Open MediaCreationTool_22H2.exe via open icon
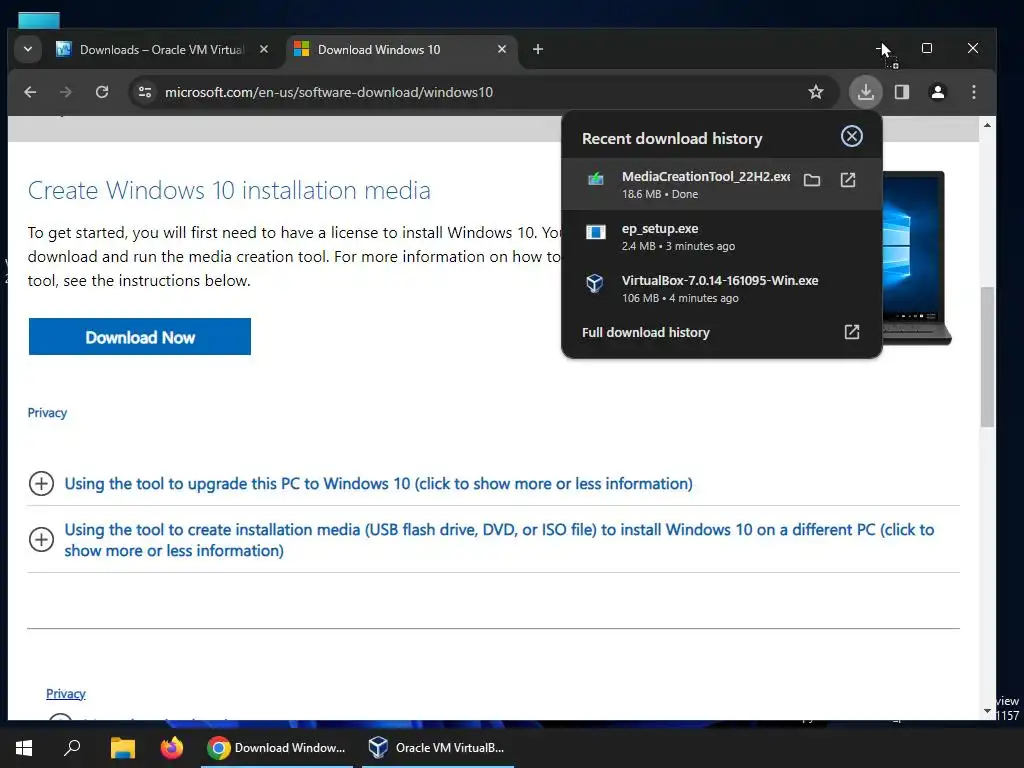Image resolution: width=1024 pixels, height=768 pixels. pos(848,180)
